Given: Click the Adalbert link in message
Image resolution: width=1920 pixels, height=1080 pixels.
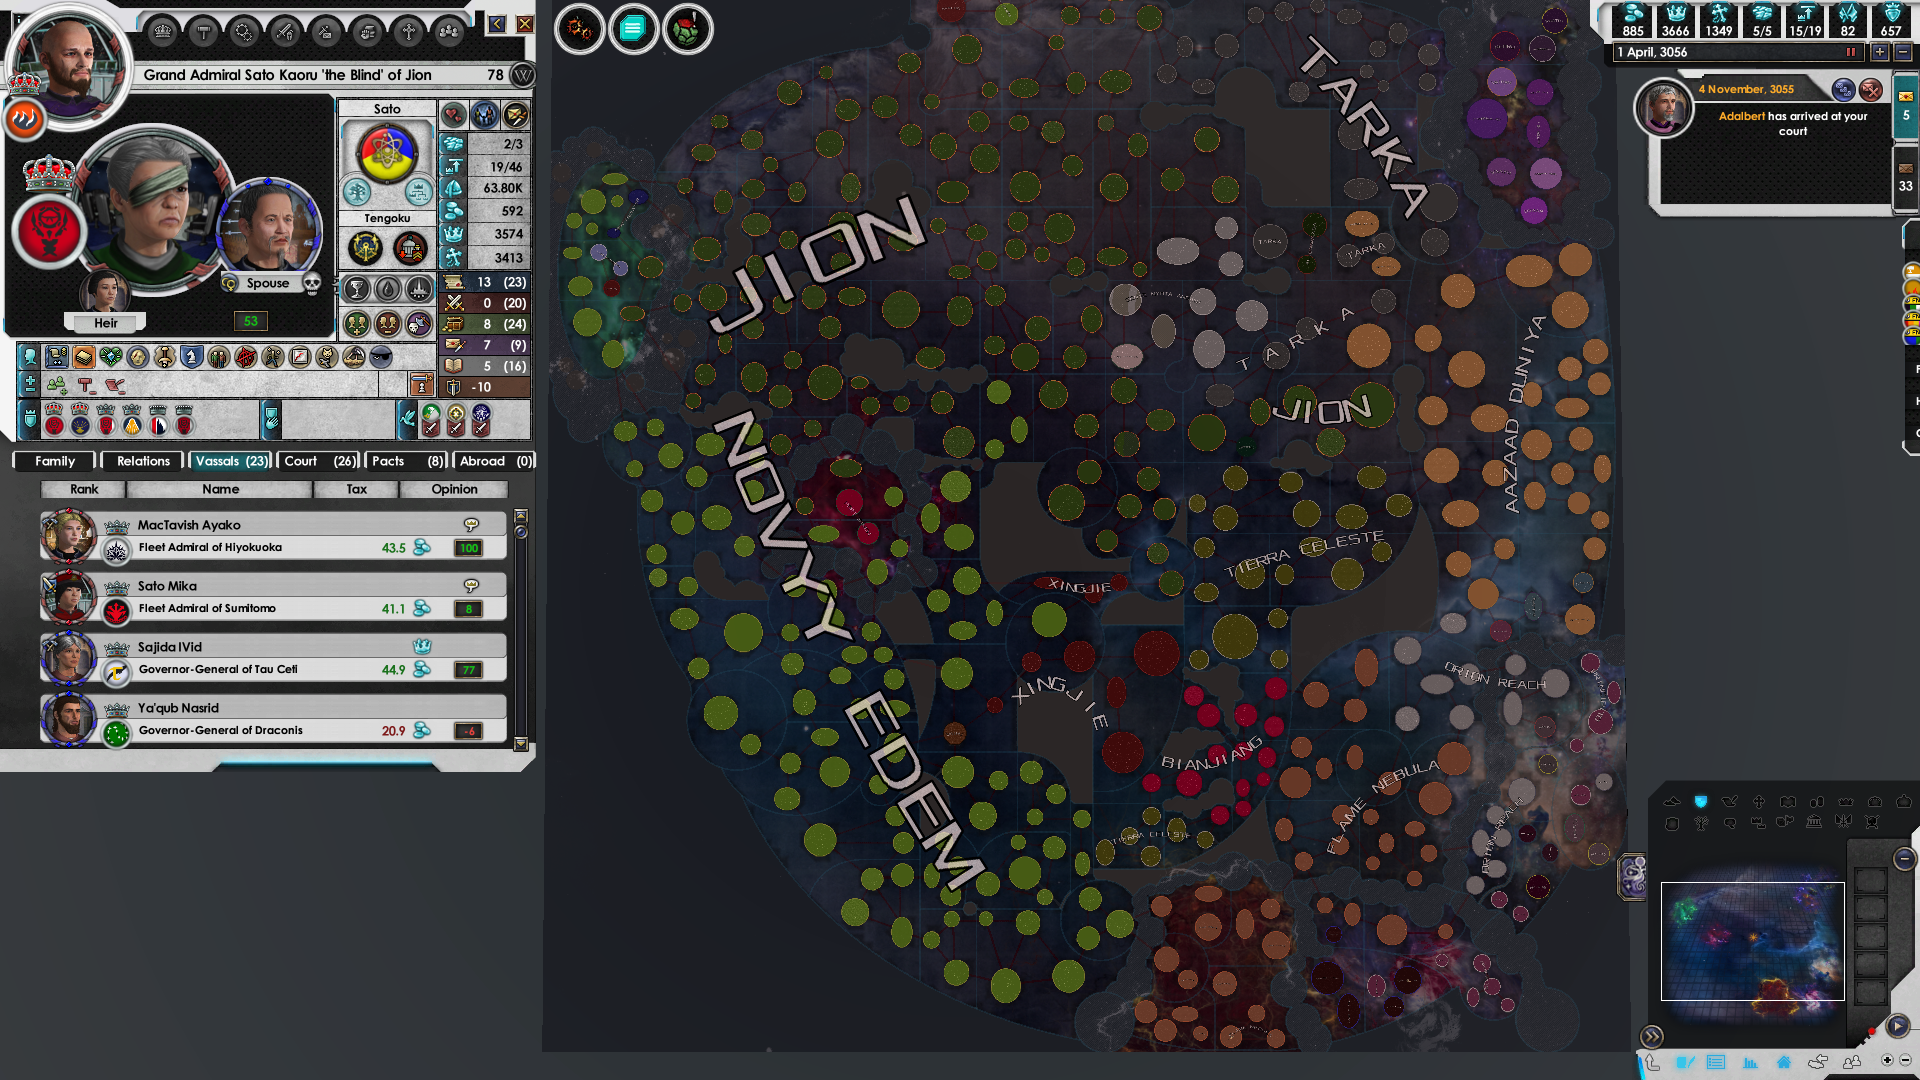Looking at the screenshot, I should pos(1741,116).
